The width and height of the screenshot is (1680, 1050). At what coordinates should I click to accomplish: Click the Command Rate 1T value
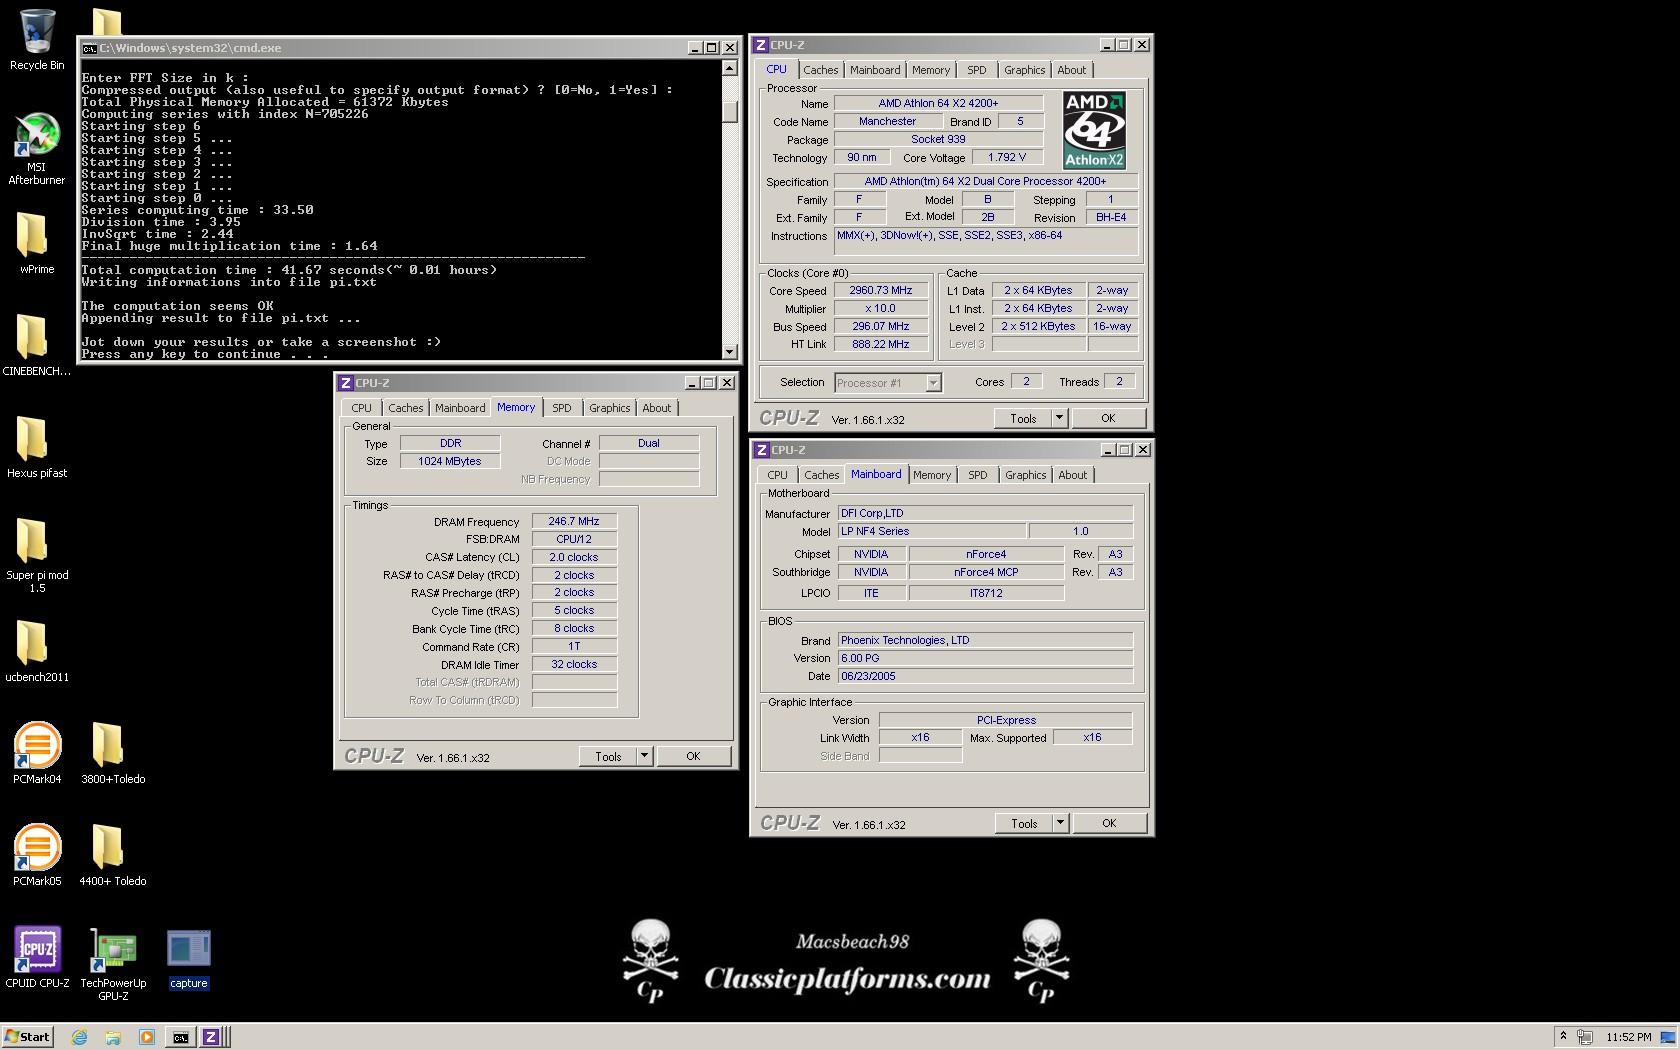click(x=574, y=646)
